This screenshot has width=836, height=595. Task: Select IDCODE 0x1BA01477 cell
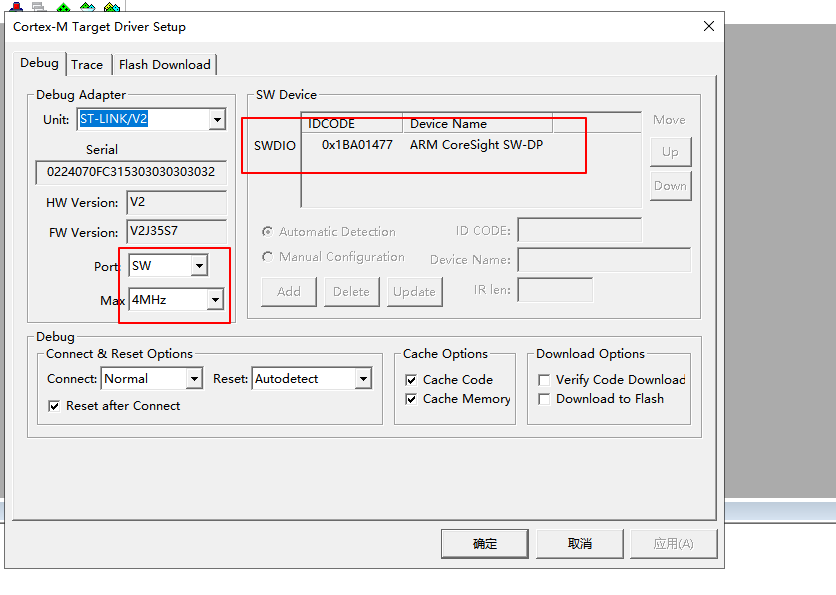[357, 145]
